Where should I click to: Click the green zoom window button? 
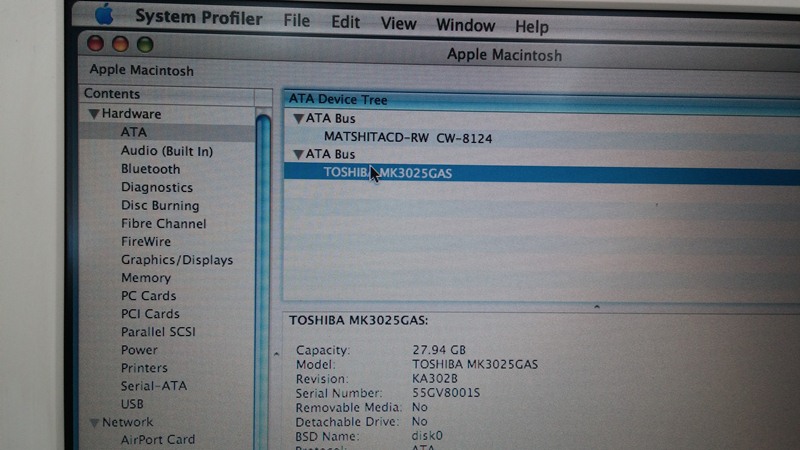(145, 45)
